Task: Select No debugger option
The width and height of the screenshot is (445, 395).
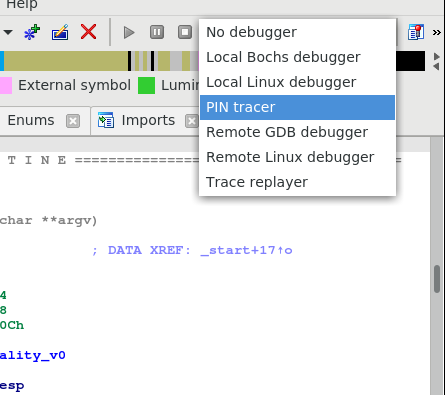Action: click(x=297, y=32)
